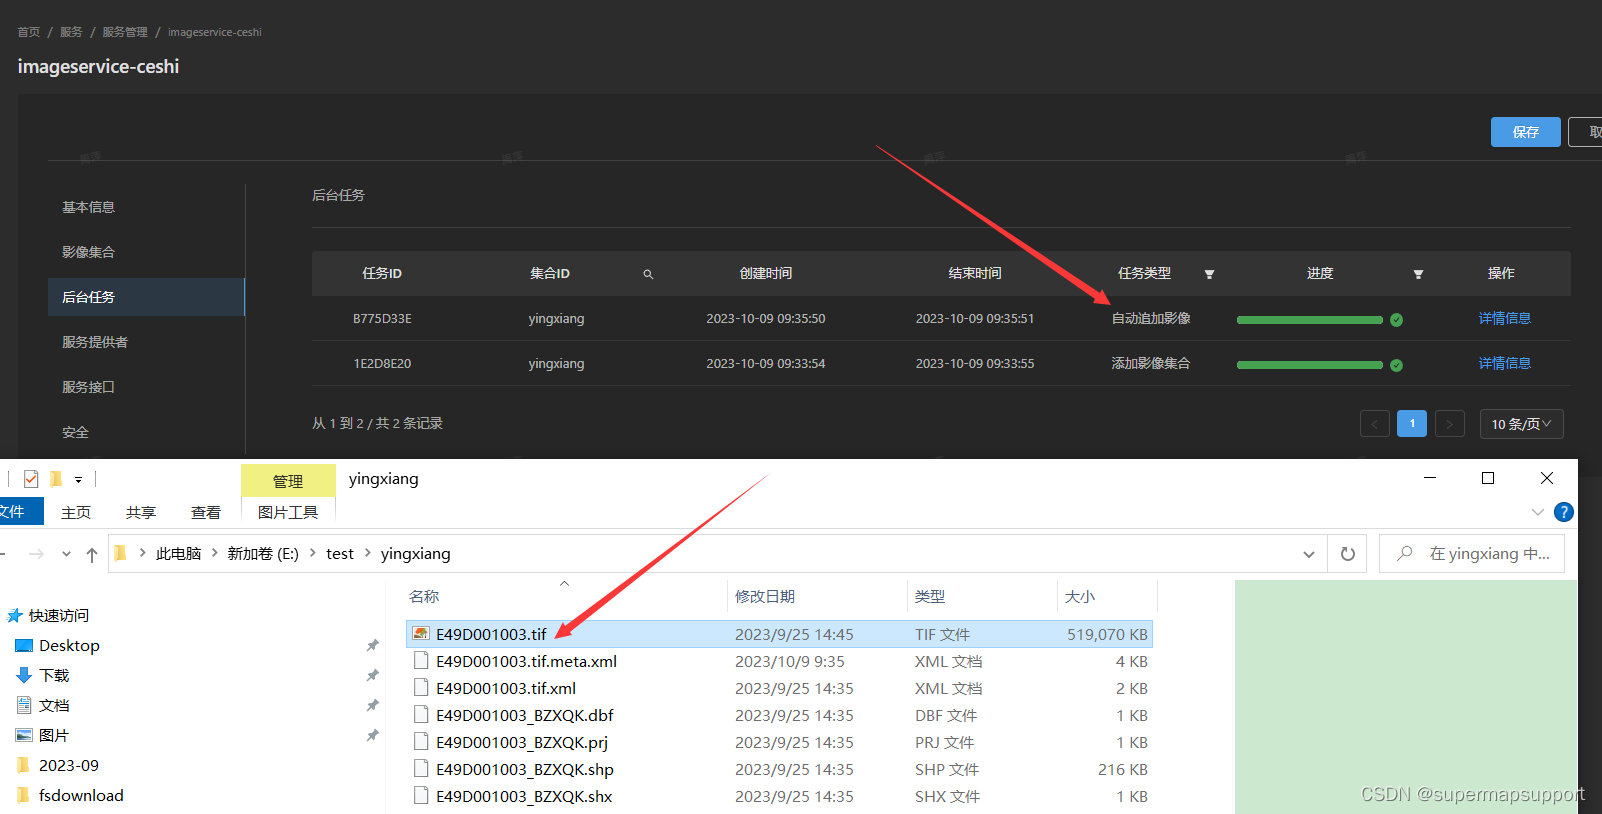Click the 服务 breadcrumb link

tap(71, 32)
